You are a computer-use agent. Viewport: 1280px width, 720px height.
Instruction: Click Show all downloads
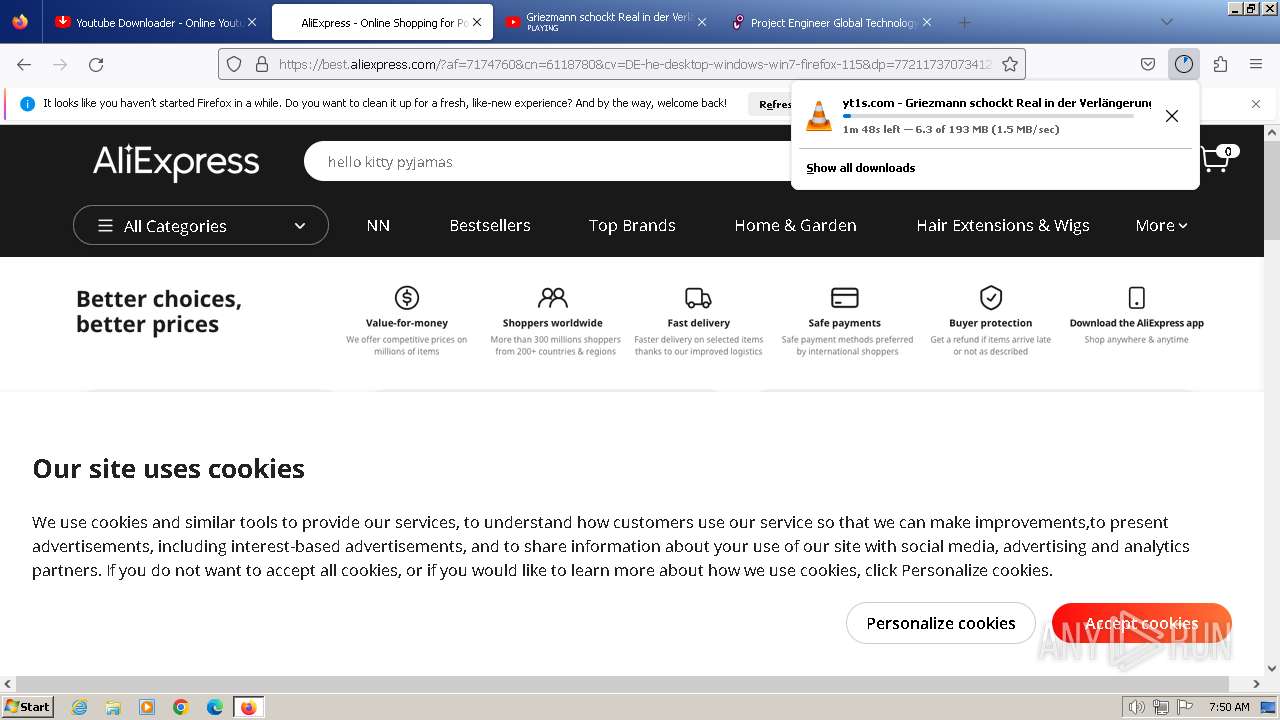pyautogui.click(x=861, y=168)
